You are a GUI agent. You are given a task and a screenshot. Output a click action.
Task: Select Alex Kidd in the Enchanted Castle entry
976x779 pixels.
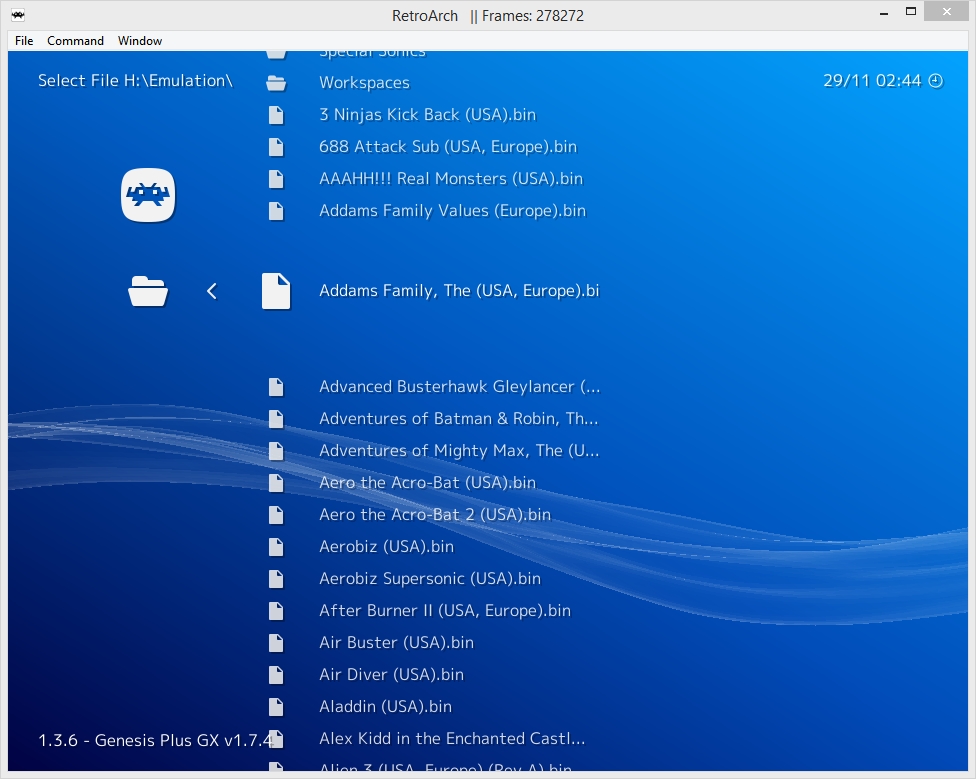tap(452, 739)
